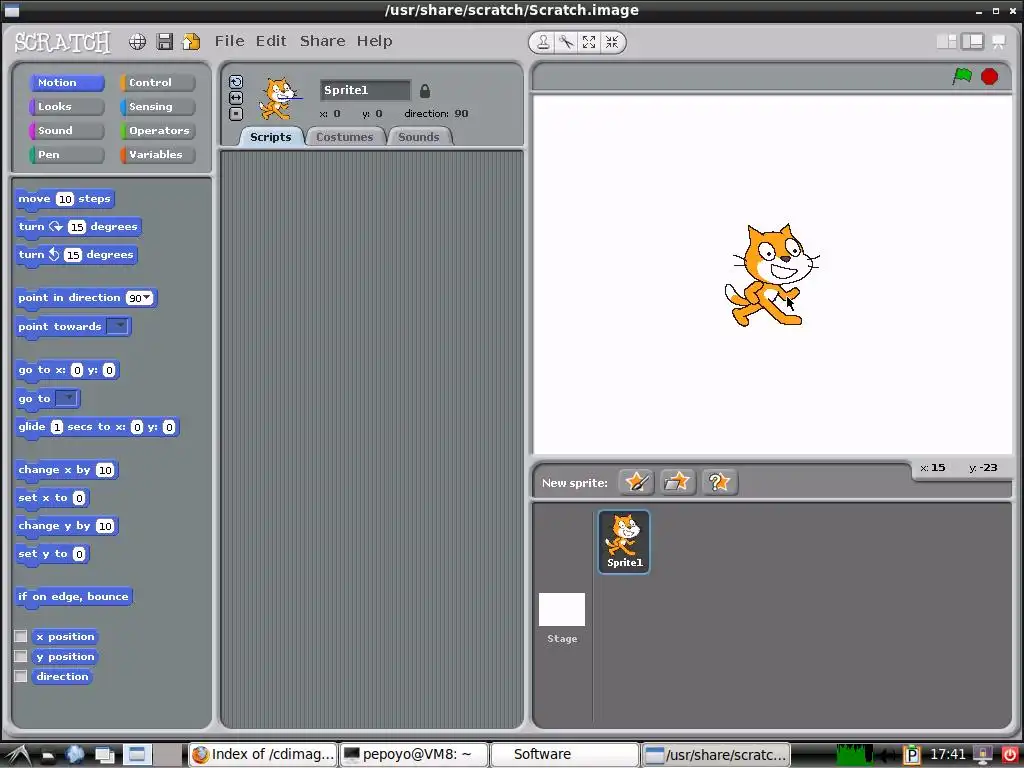This screenshot has width=1024, height=768.
Task: Select the Sprite1 thumbnail in sprite list
Action: pyautogui.click(x=624, y=542)
